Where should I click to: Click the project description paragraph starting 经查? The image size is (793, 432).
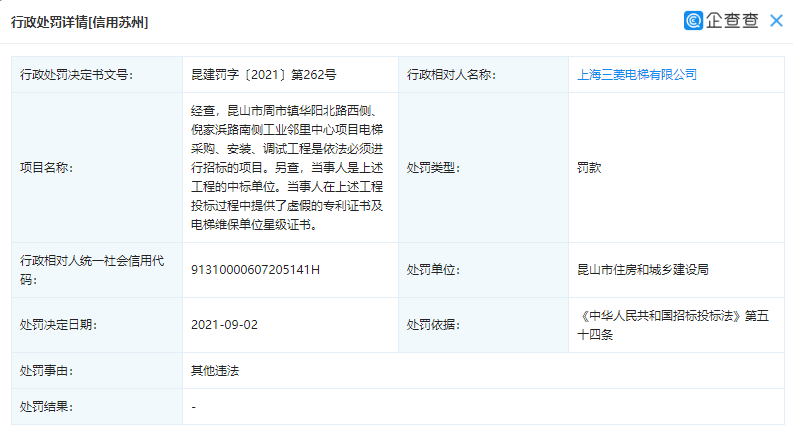287,168
